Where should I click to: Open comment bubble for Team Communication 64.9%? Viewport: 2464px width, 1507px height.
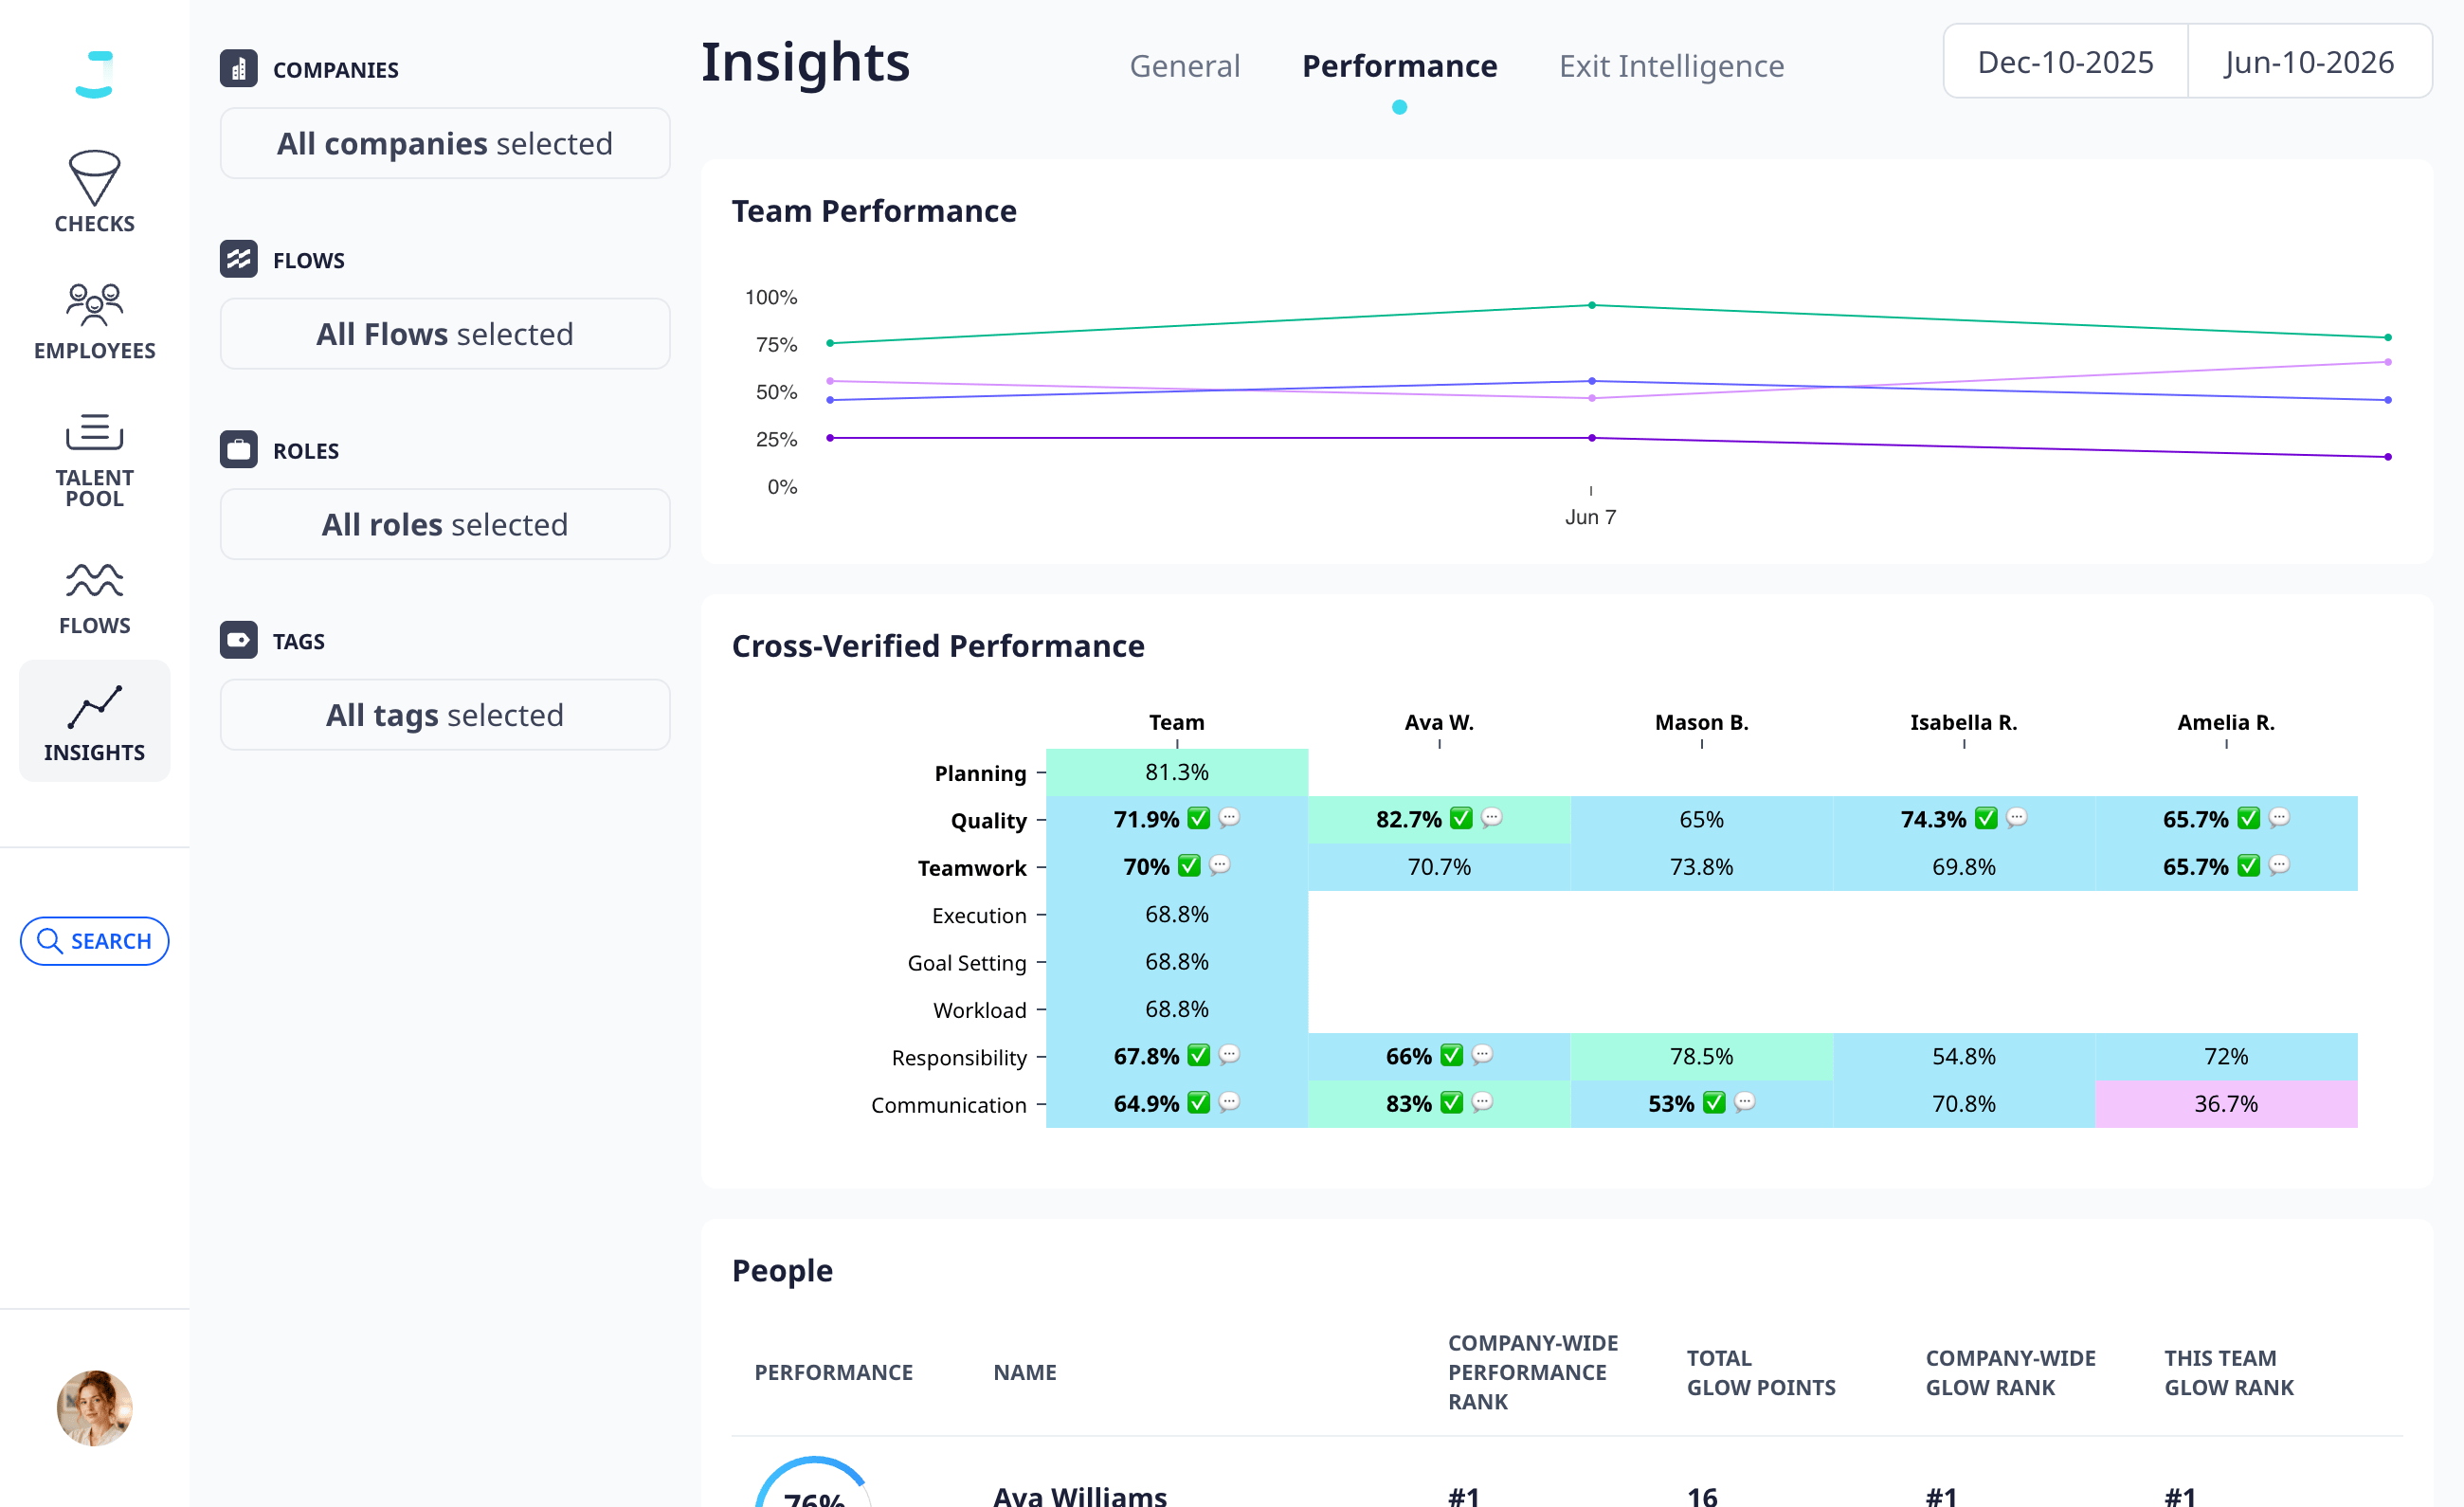1230,1102
